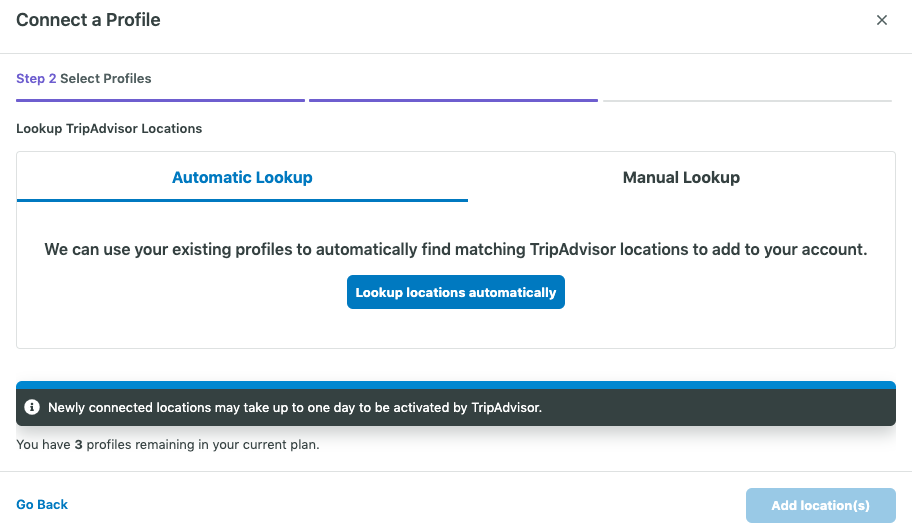The height and width of the screenshot is (532, 912).
Task: Select the gray third progress step bar
Action: click(747, 101)
